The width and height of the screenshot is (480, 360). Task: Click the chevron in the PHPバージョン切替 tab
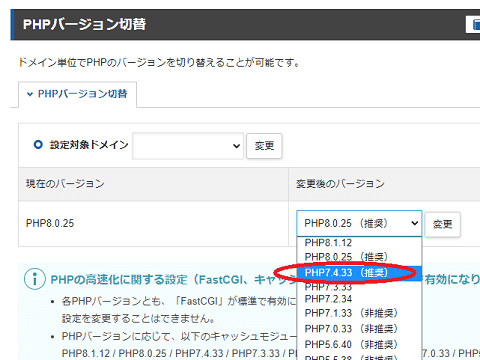pyautogui.click(x=30, y=94)
